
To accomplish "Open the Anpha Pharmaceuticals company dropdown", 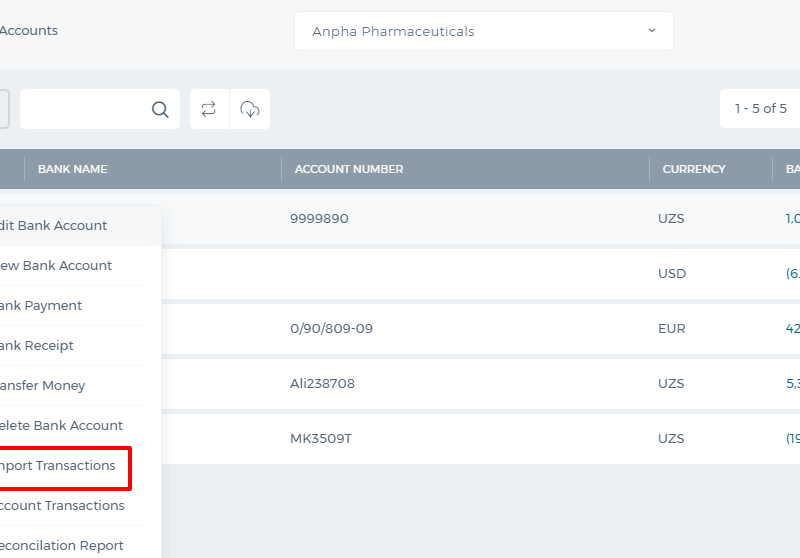I will coord(484,31).
